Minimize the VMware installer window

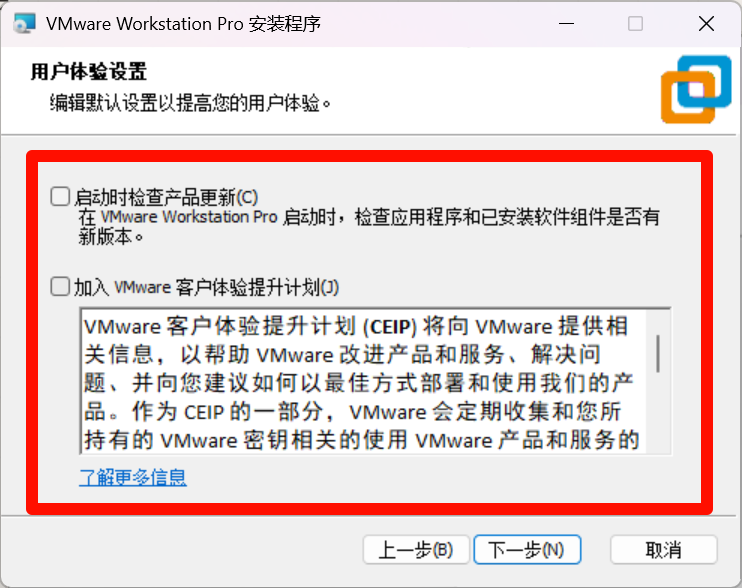566,24
